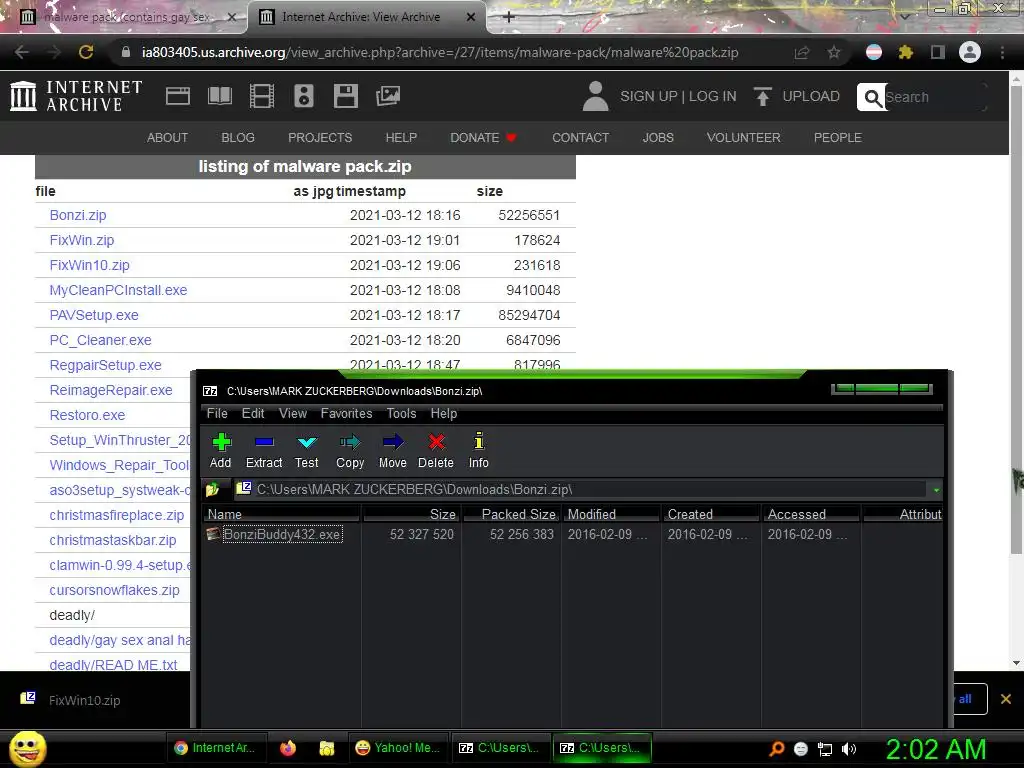Image resolution: width=1024 pixels, height=768 pixels.
Task: Open the browser profile avatar
Action: pyautogui.click(x=970, y=52)
